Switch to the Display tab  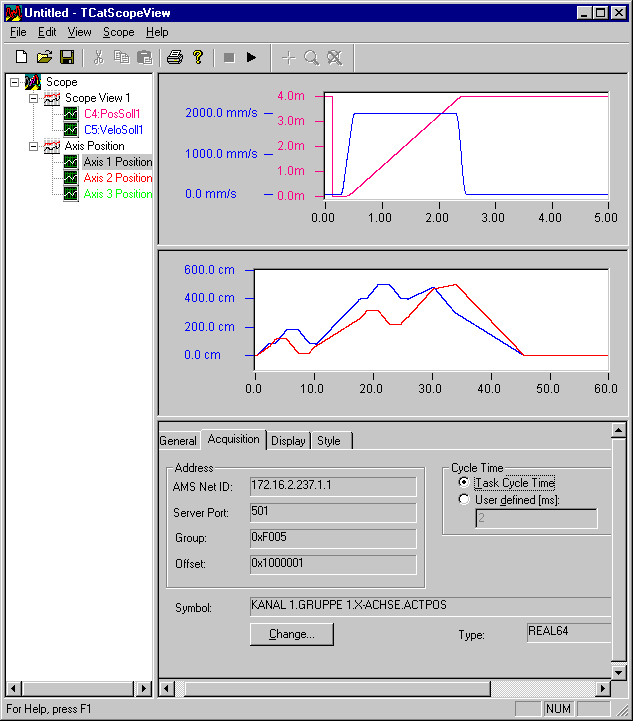click(288, 441)
